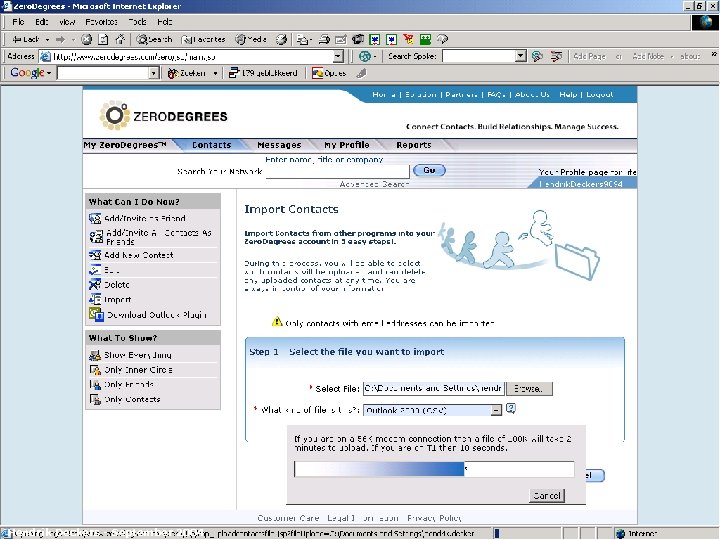The image size is (720, 540).
Task: Expand the Google logo menu arrow
Action: [49, 73]
